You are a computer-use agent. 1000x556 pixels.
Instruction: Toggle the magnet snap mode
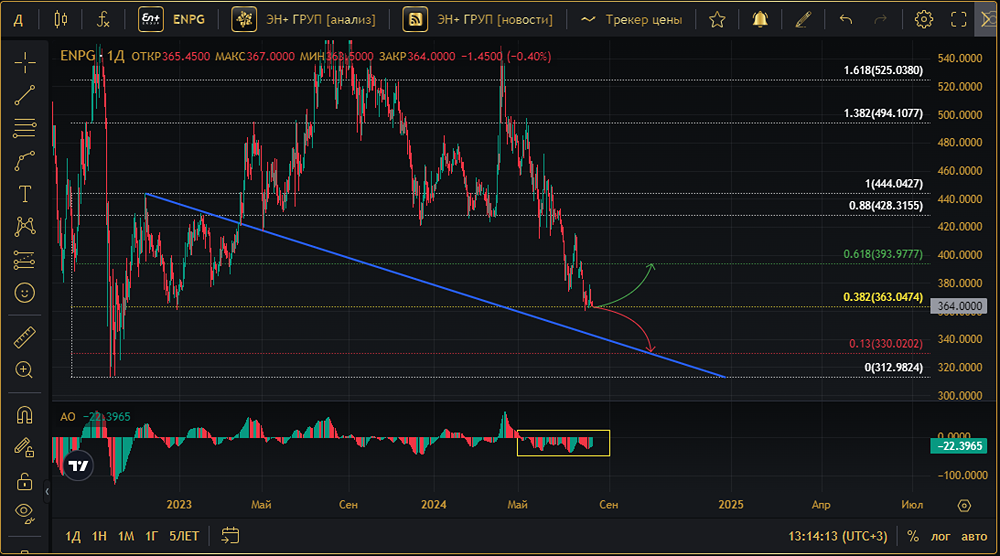pos(25,415)
